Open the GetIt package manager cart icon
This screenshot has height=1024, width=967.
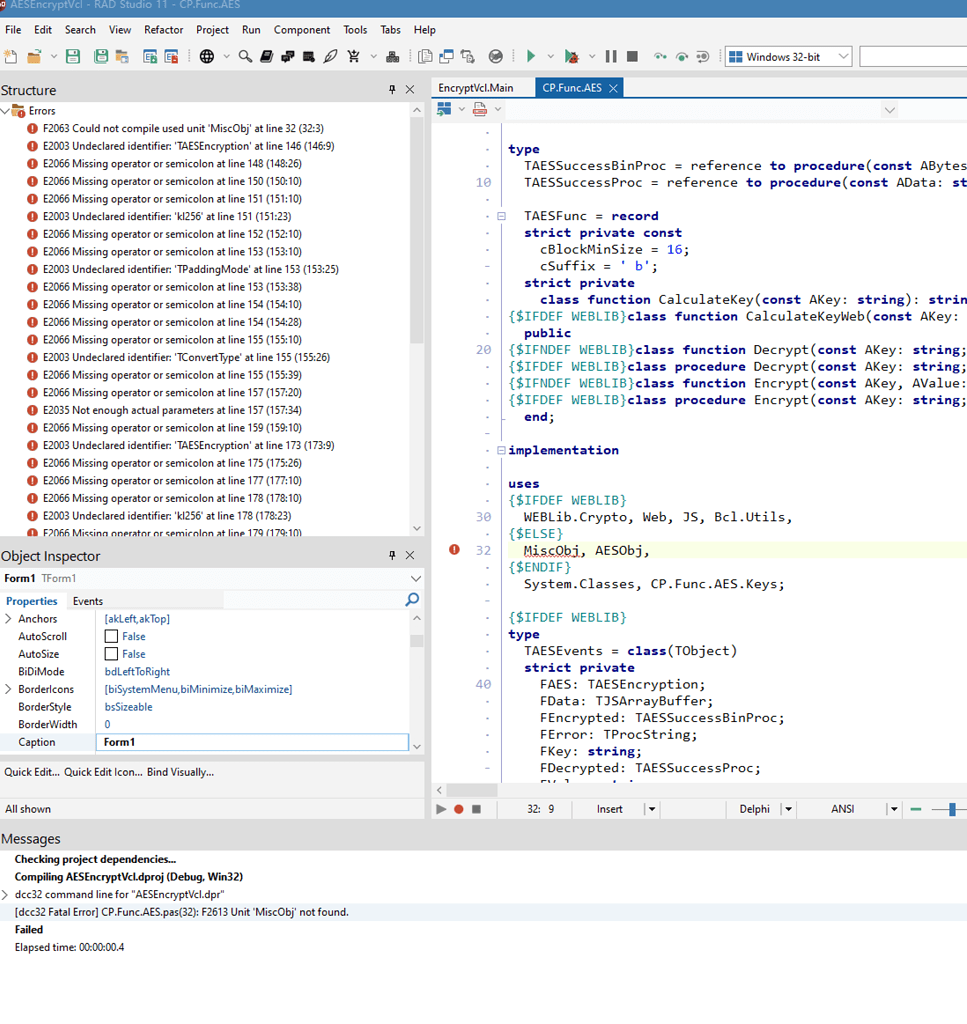(353, 56)
